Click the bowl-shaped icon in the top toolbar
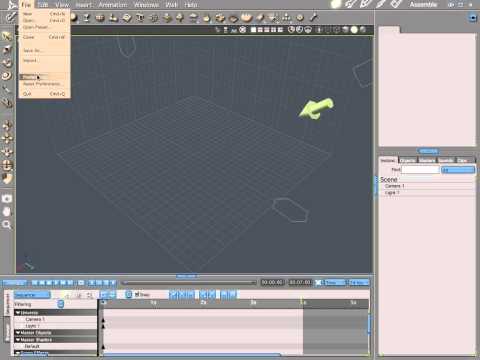Viewport: 480px width, 360px height. tap(246, 17)
